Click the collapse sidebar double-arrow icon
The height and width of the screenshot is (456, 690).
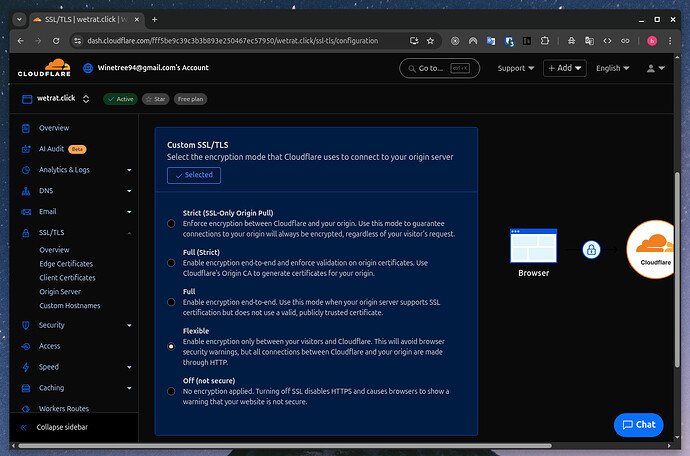point(24,427)
